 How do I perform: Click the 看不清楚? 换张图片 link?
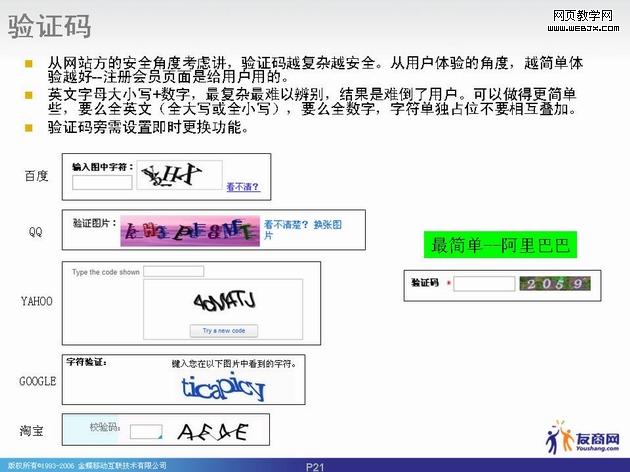[303, 230]
